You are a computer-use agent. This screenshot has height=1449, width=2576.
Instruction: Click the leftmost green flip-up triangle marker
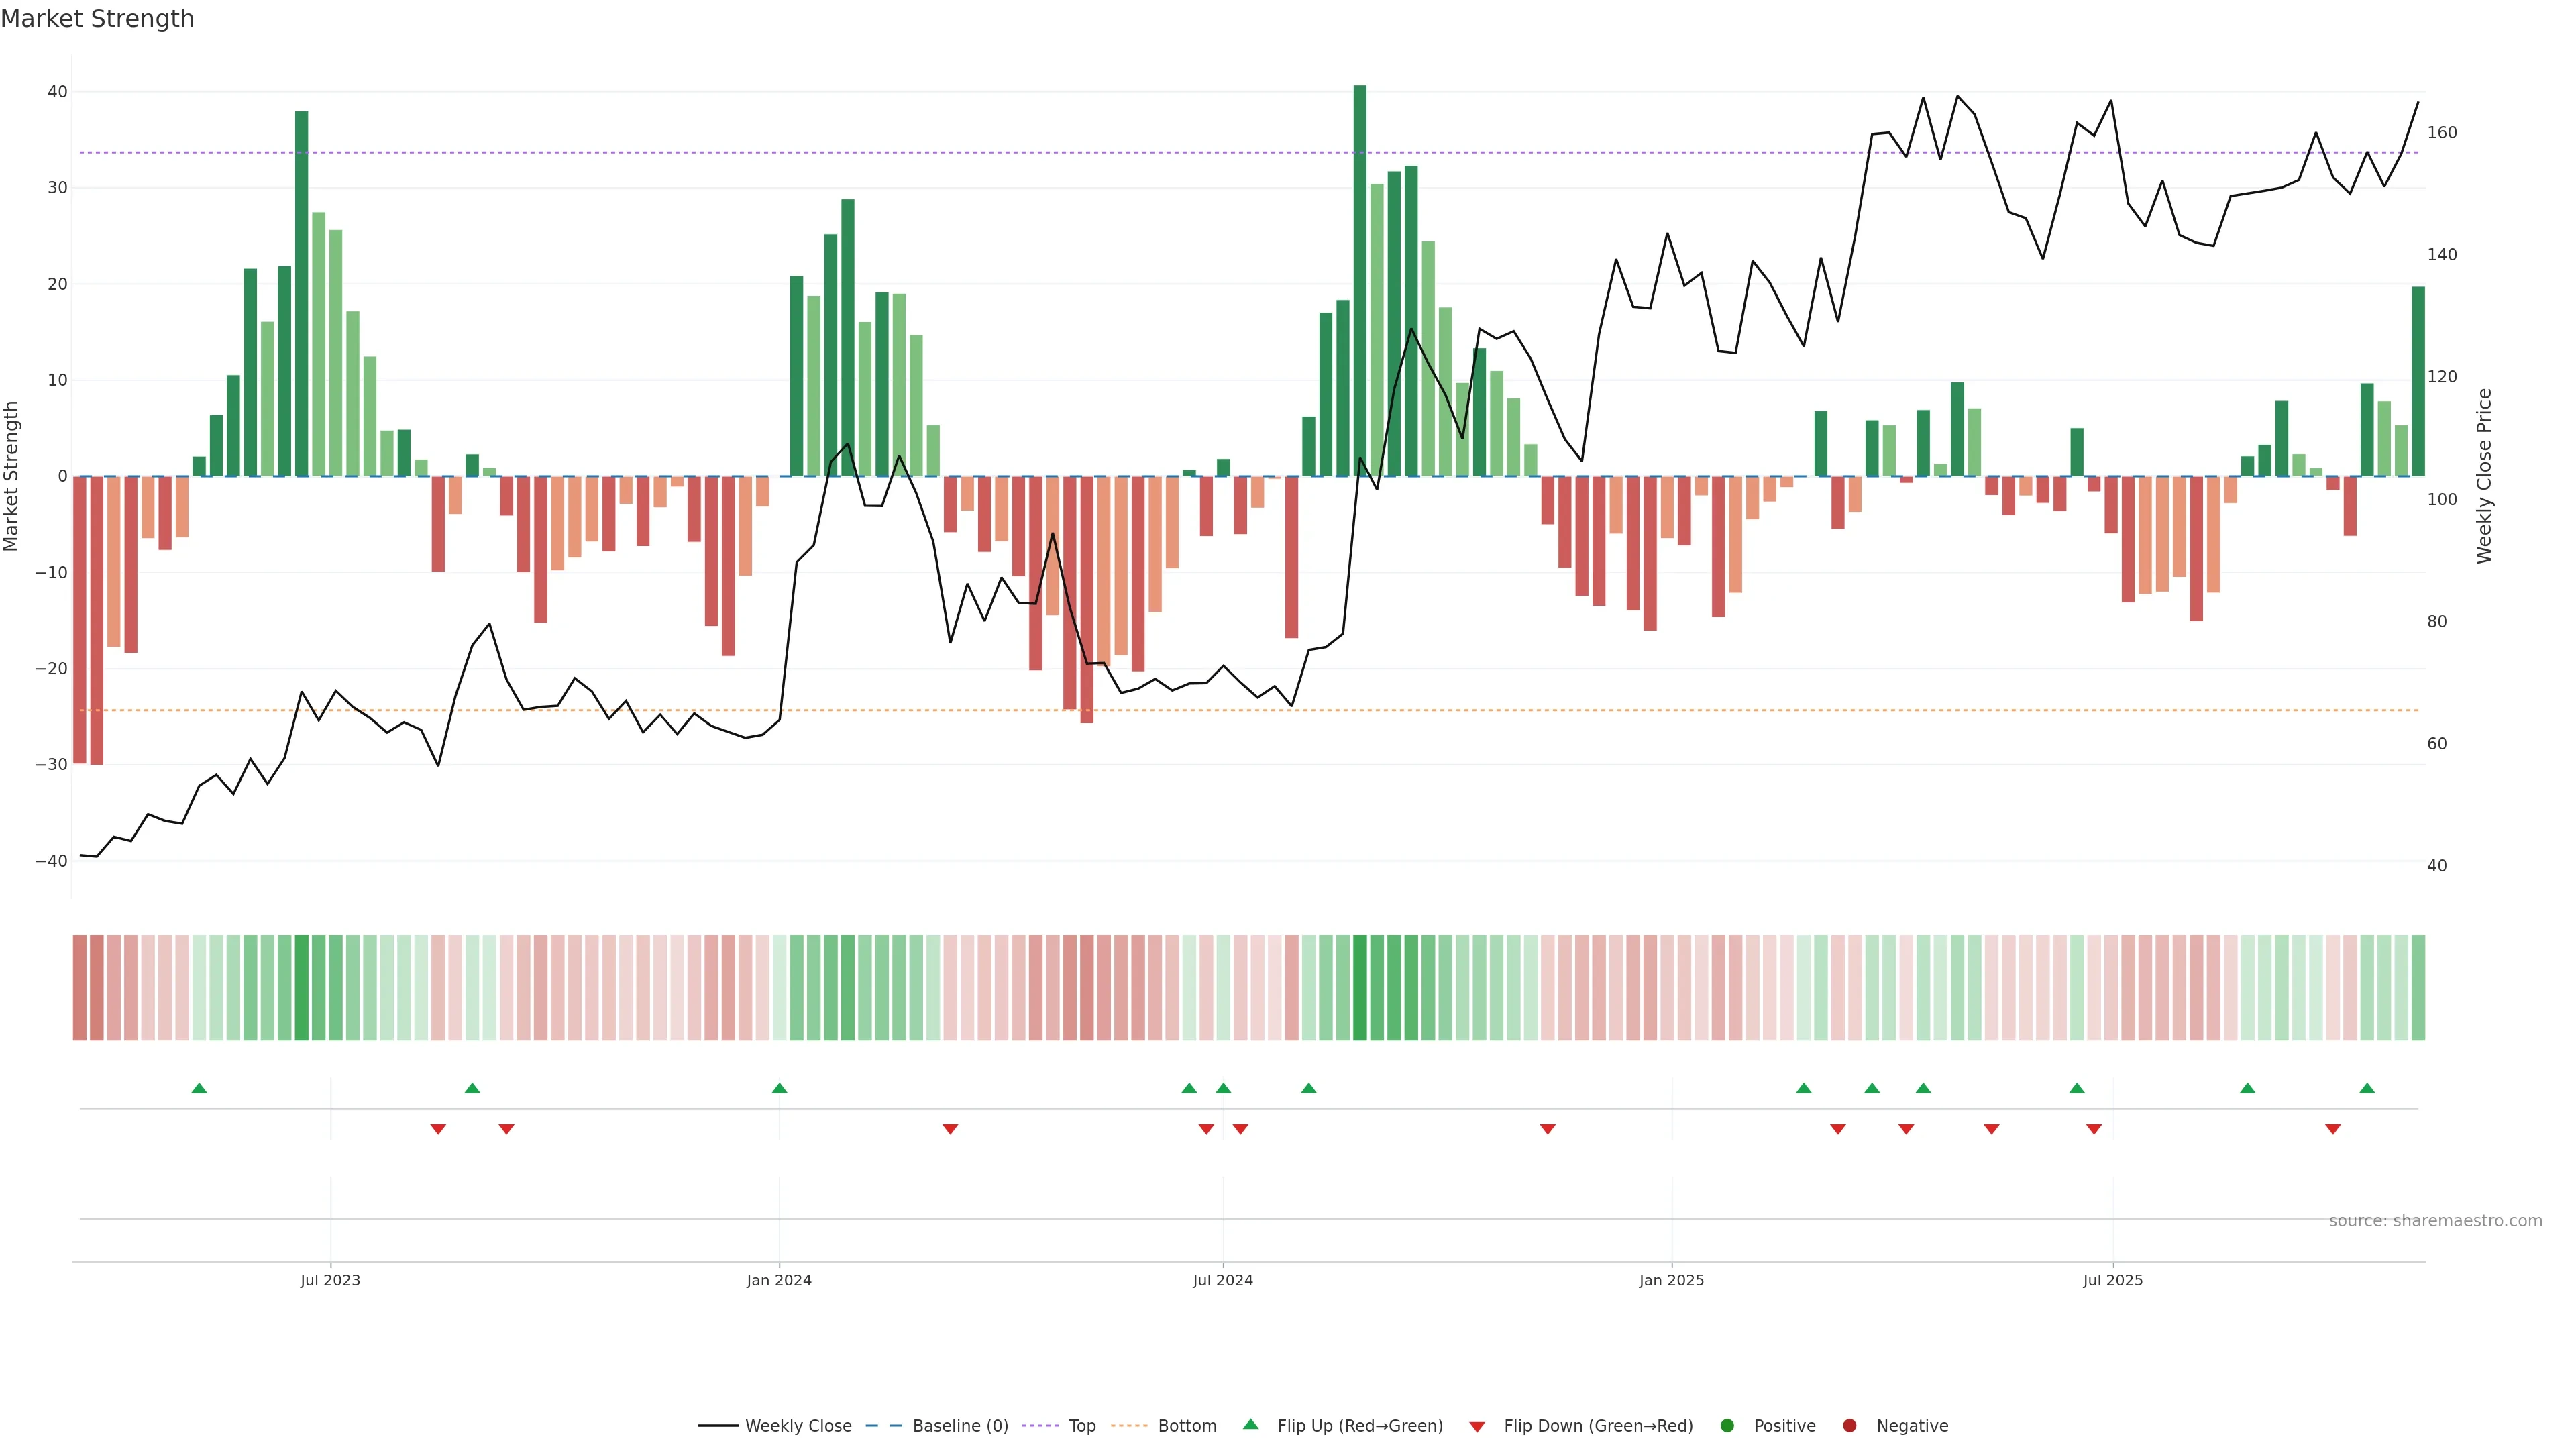click(x=199, y=1088)
